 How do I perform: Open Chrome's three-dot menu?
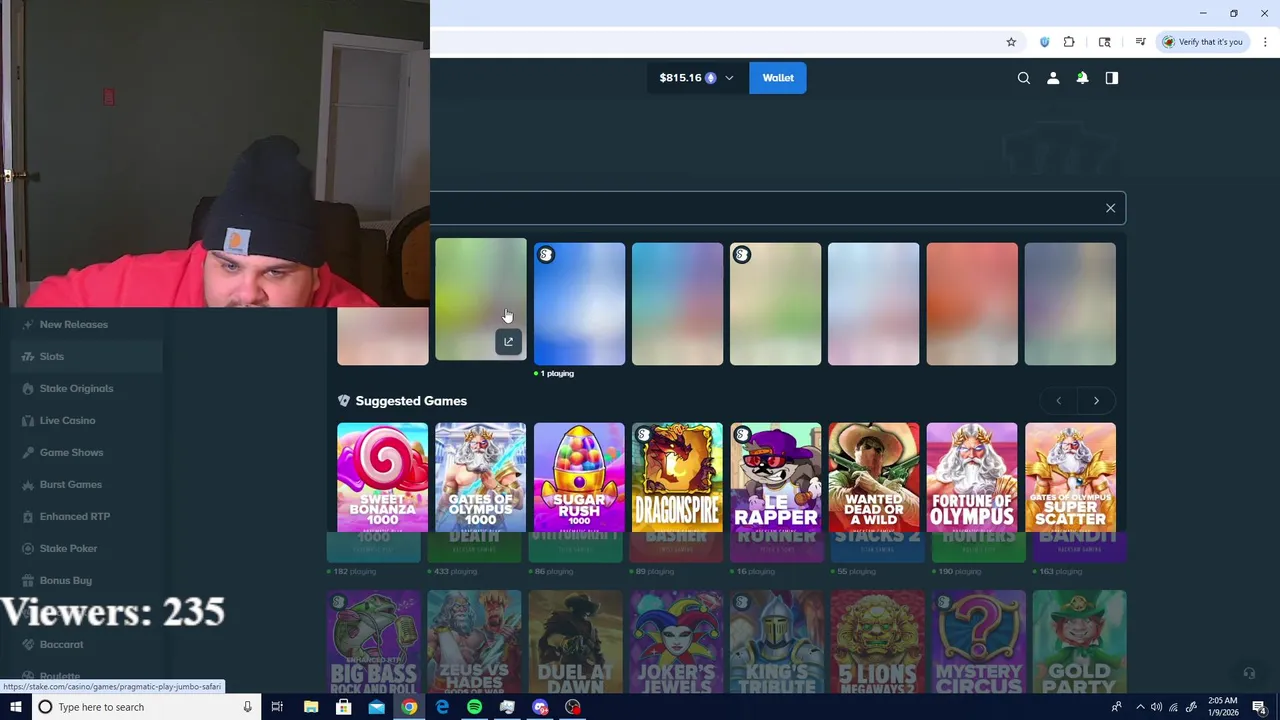pos(1264,42)
